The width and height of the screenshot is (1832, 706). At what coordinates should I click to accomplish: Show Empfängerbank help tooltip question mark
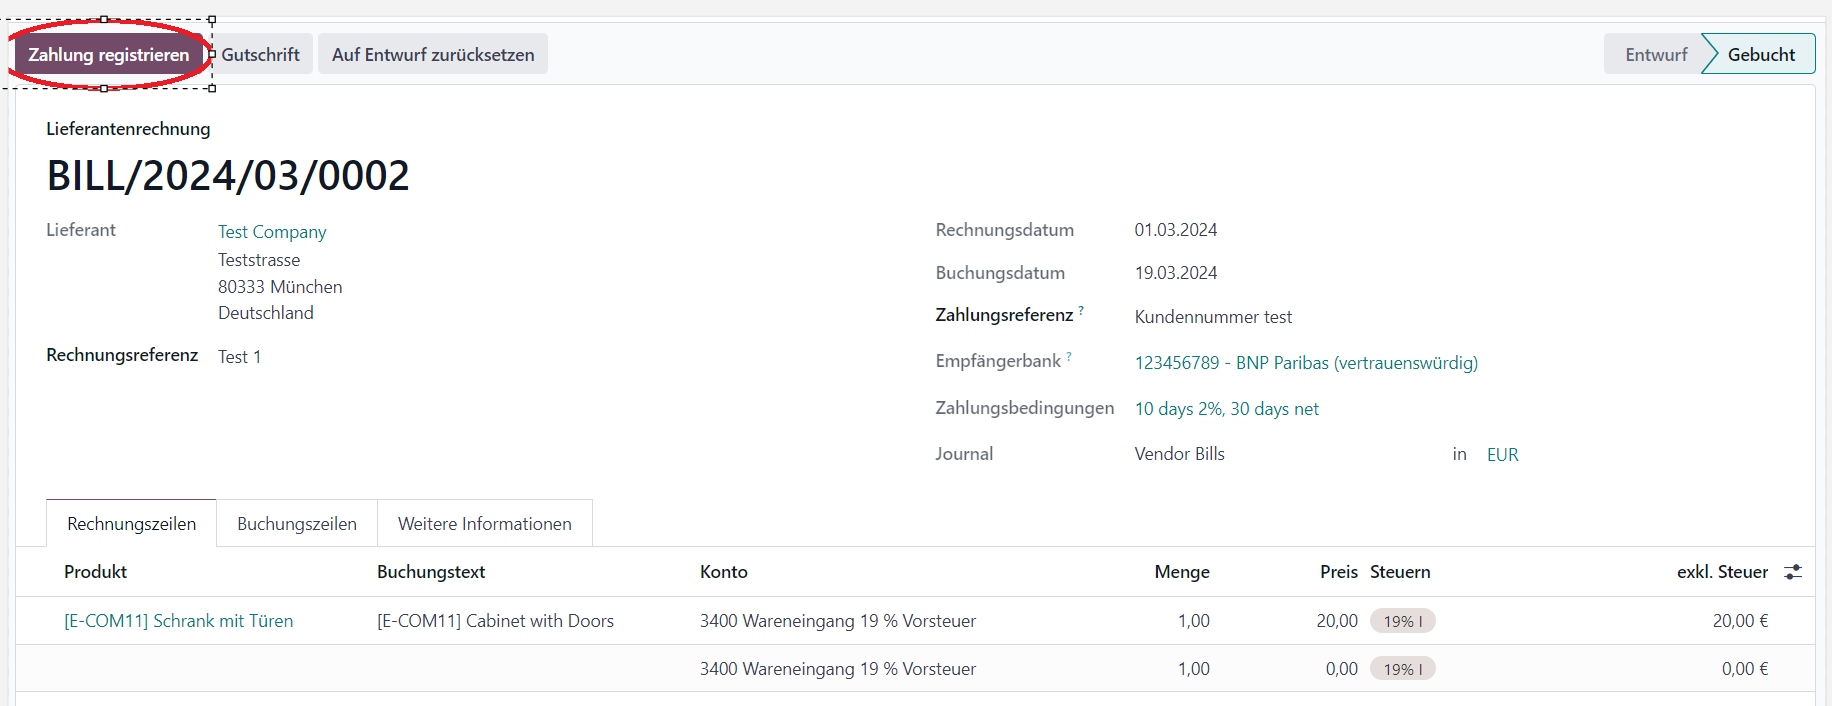coord(1069,356)
